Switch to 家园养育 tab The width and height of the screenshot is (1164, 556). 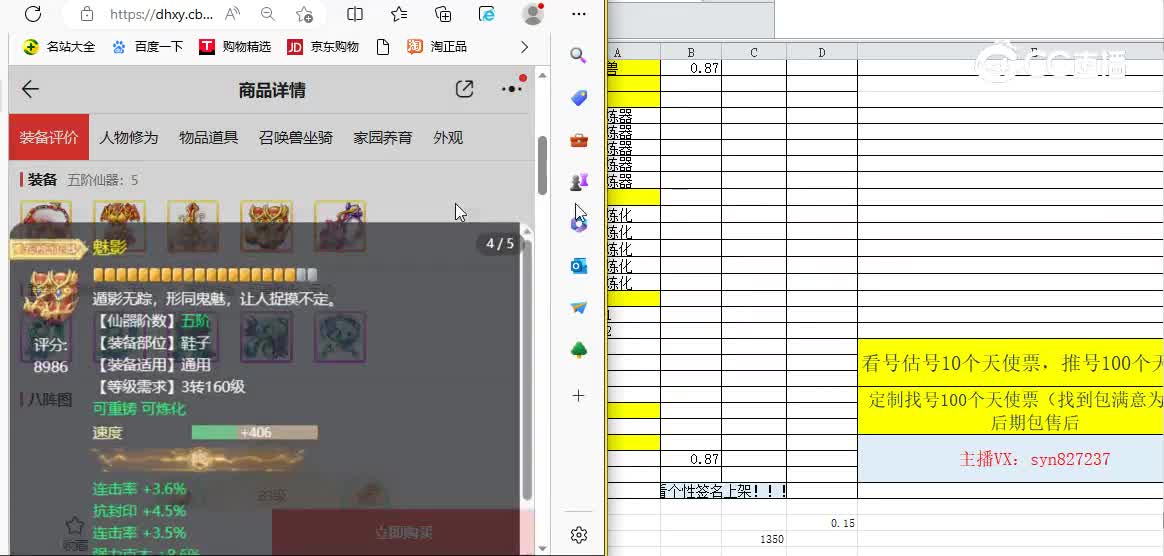(x=382, y=137)
